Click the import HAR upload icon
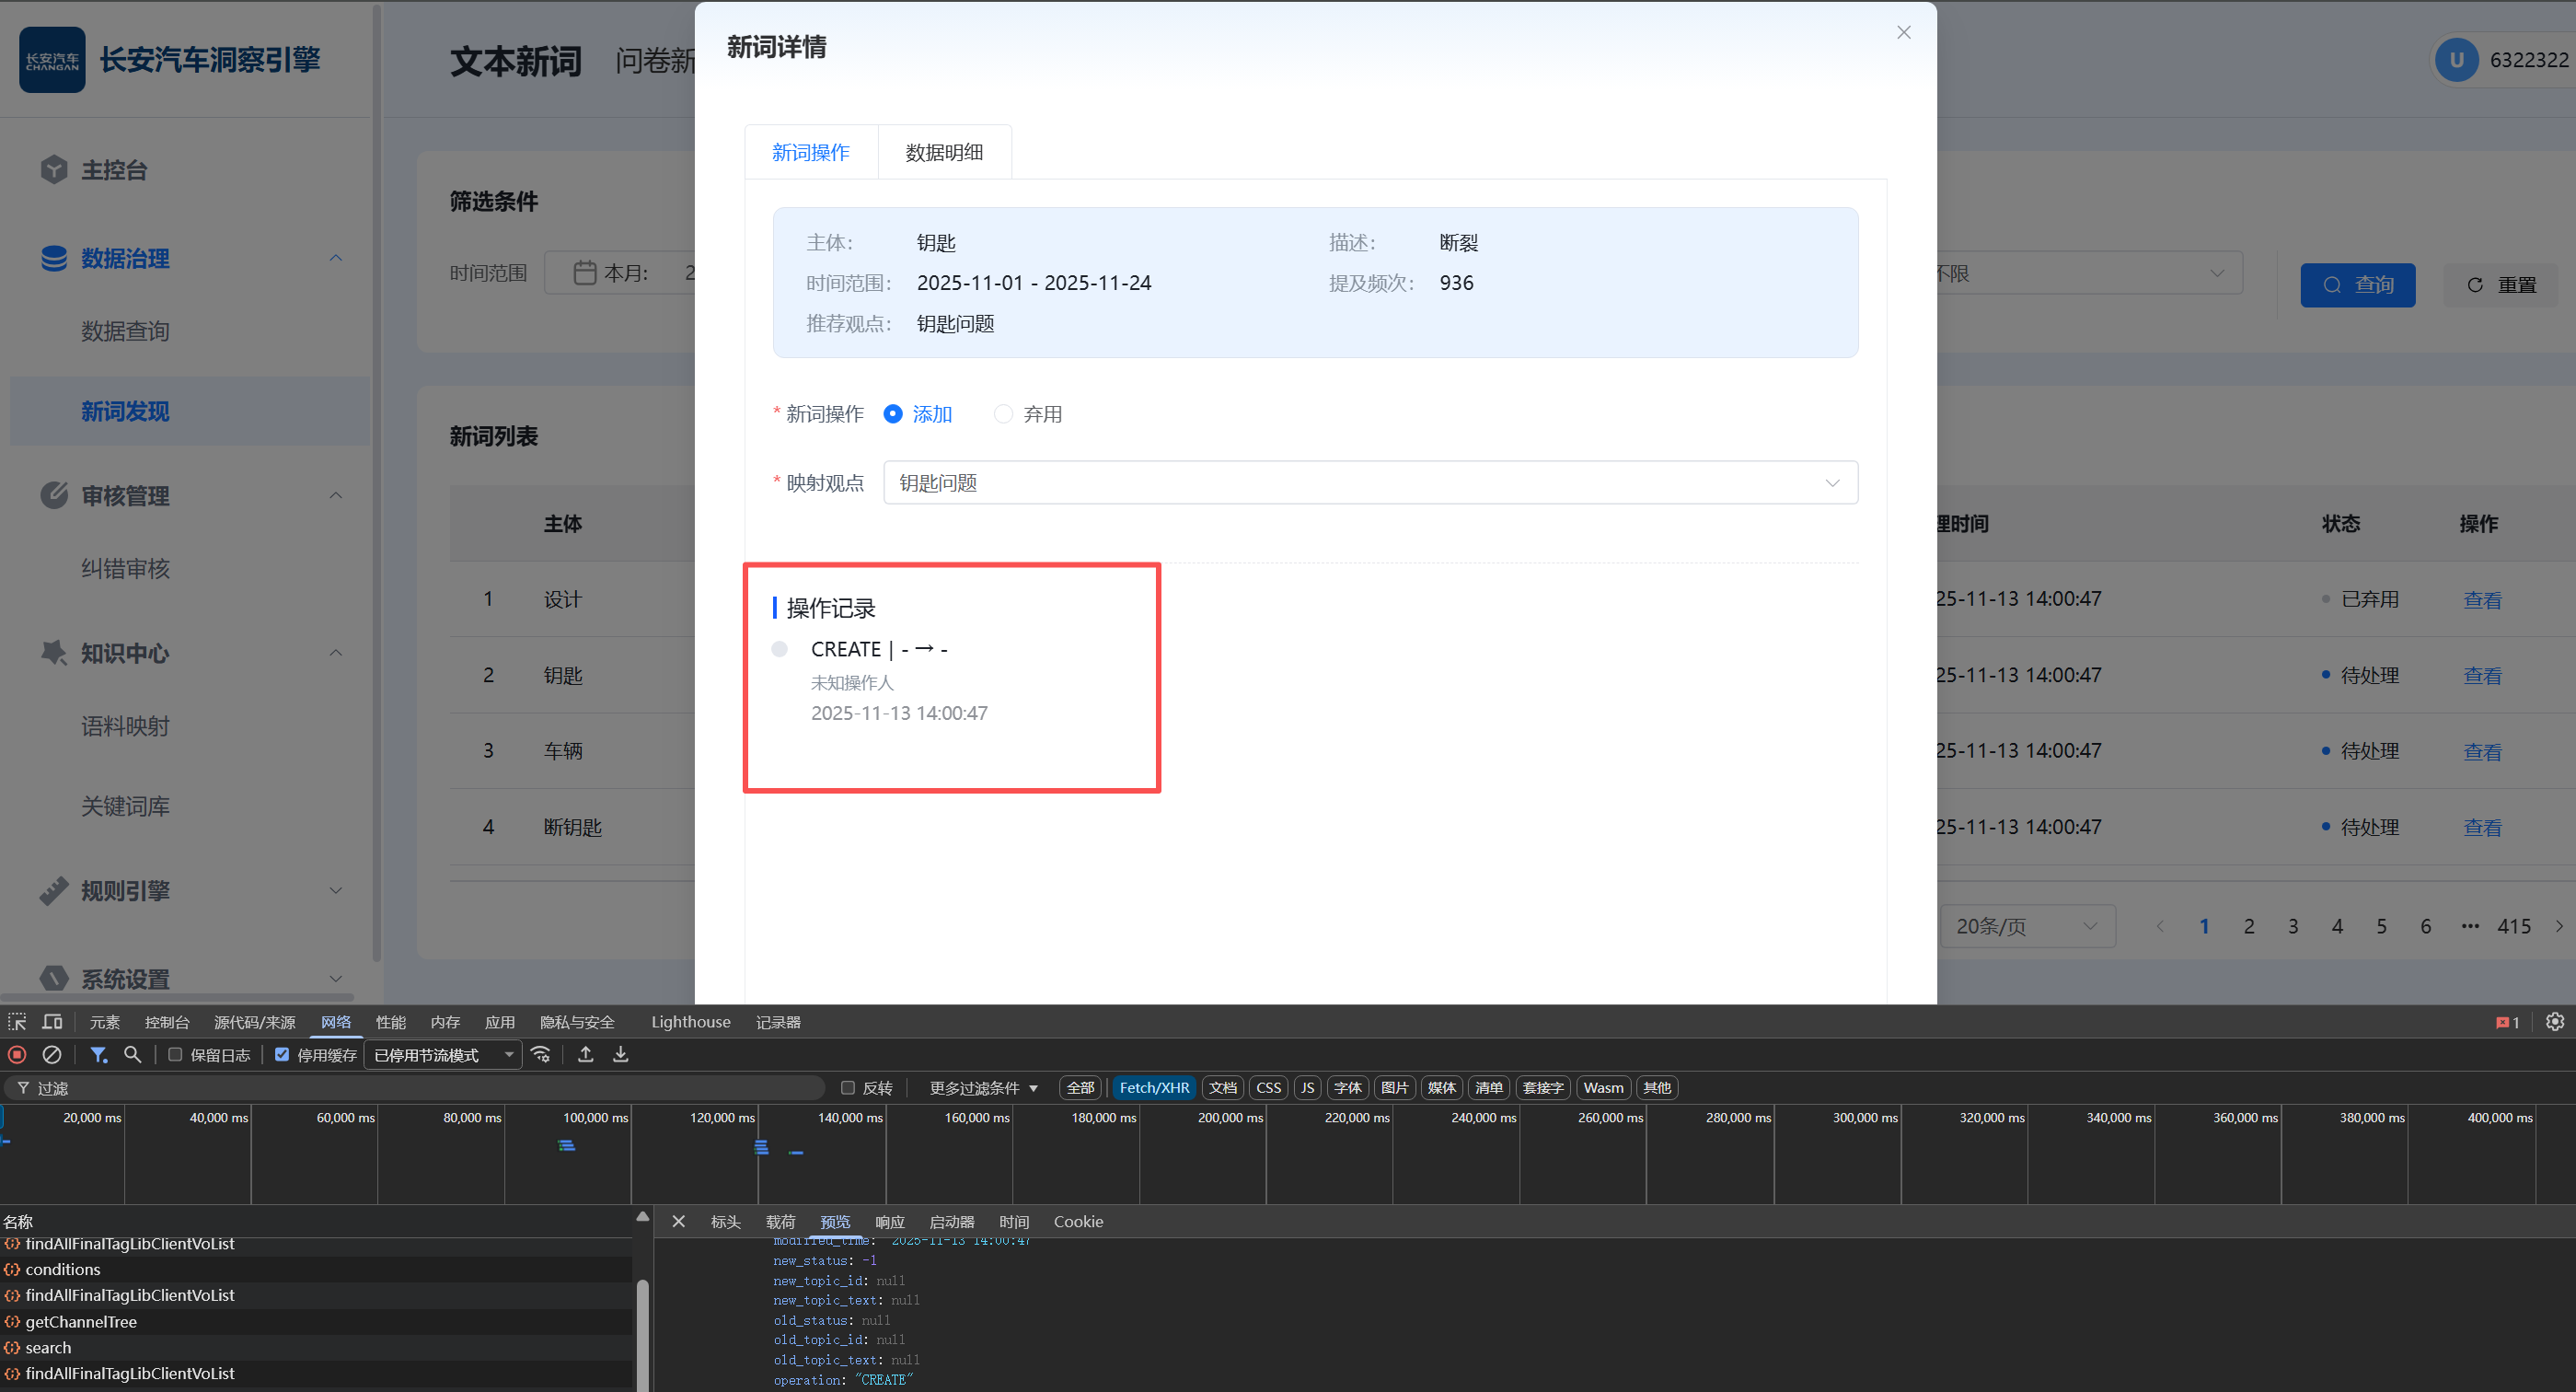Screen dimensions: 2576x1392 pyautogui.click(x=586, y=1054)
